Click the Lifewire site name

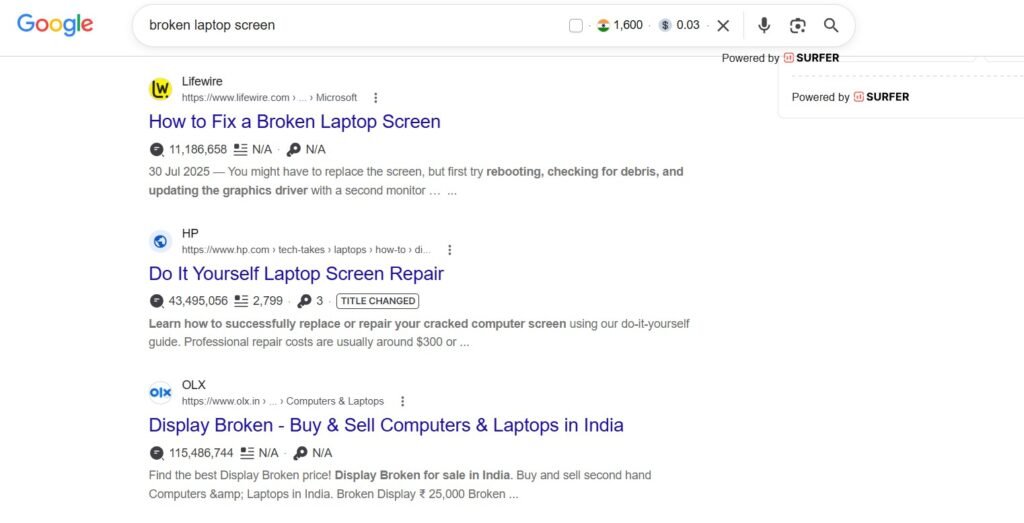click(x=202, y=82)
